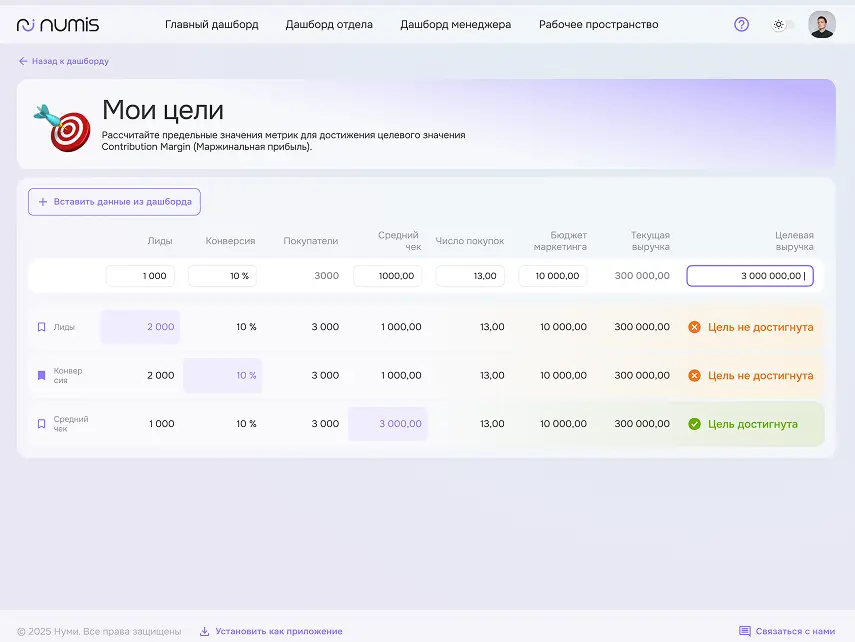This screenshot has height=642, width=855.
Task: Click the Средний чек input 1000,00
Action: coord(387,276)
